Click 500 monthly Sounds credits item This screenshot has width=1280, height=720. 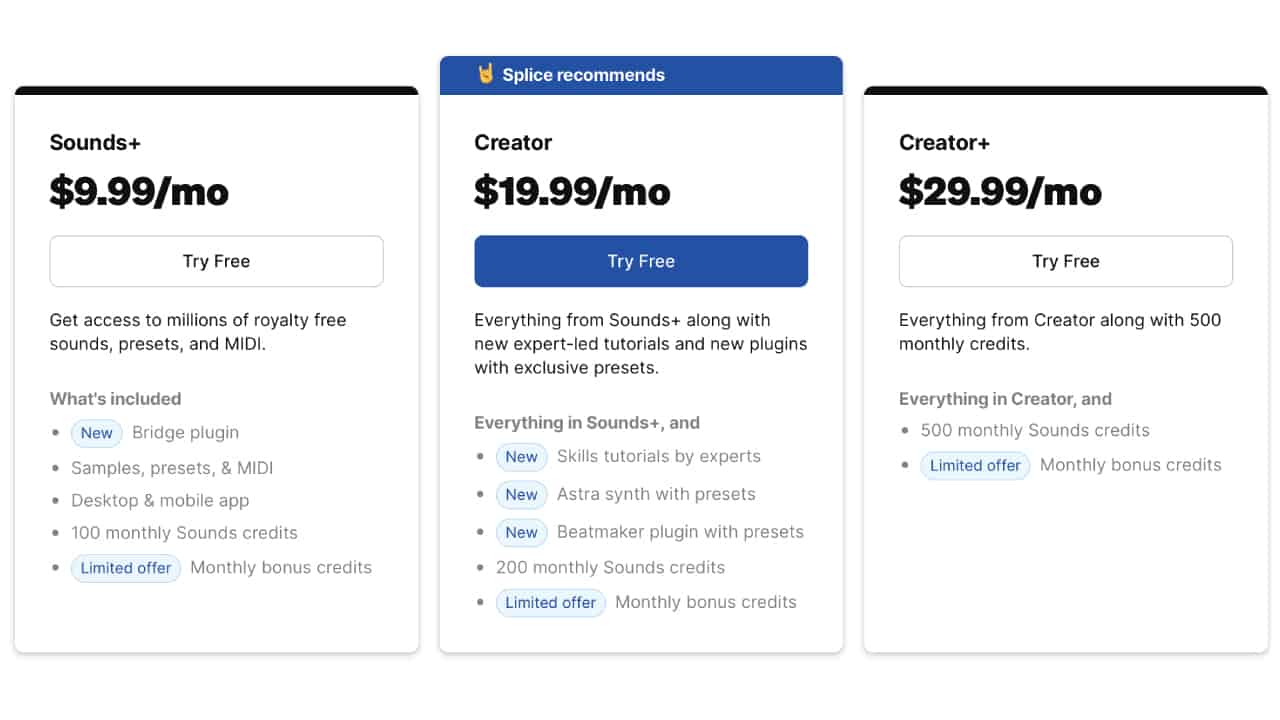[x=1035, y=431]
